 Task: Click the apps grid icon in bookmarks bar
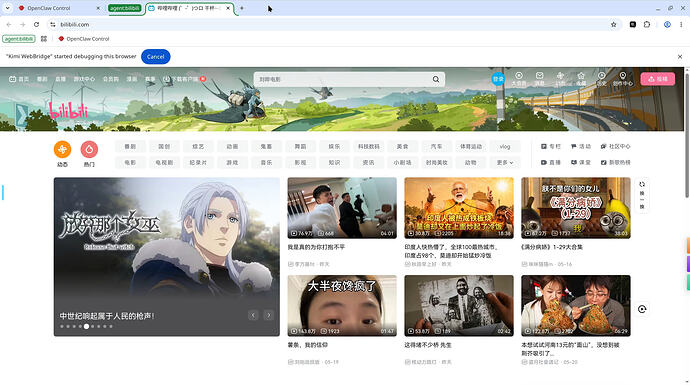(44, 39)
